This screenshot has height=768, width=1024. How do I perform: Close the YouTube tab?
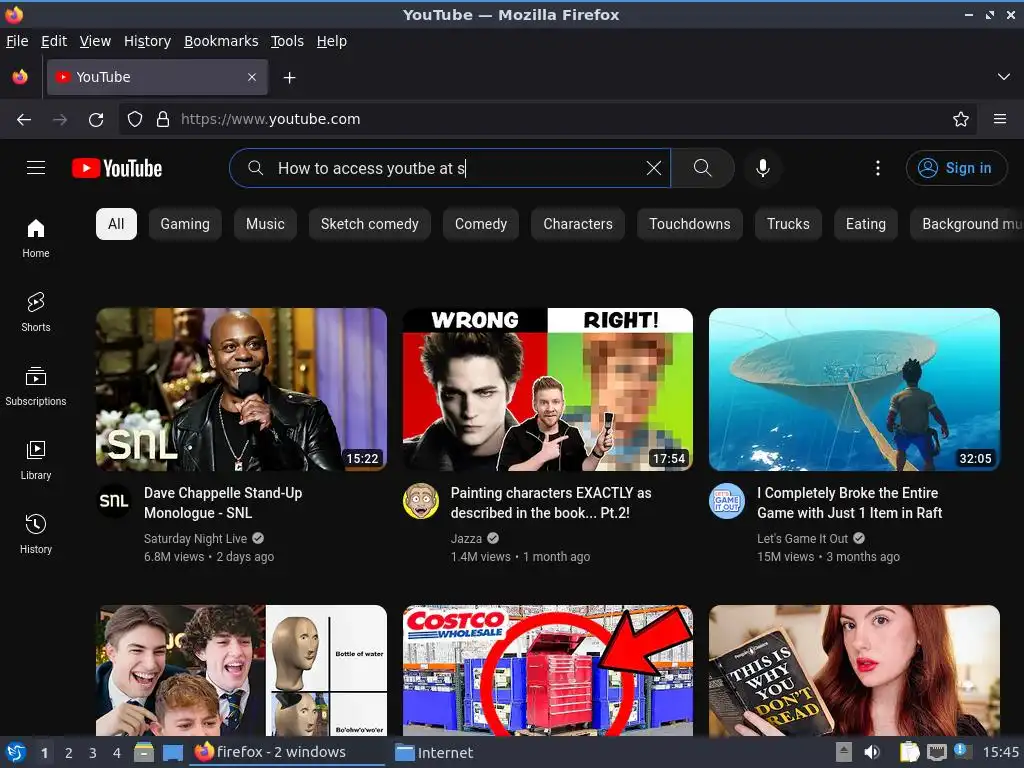point(252,77)
